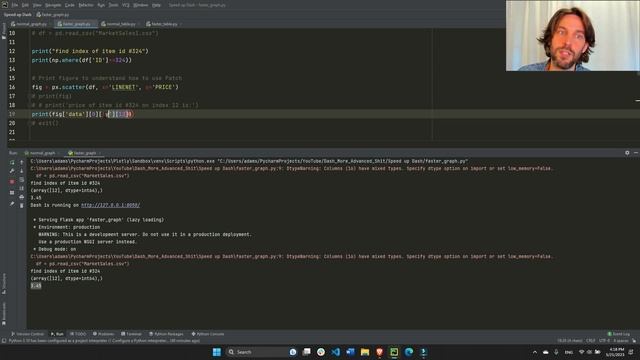Image resolution: width=640 pixels, height=360 pixels.
Task: Click the Structure sidebar tab
Action: click(x=4, y=283)
